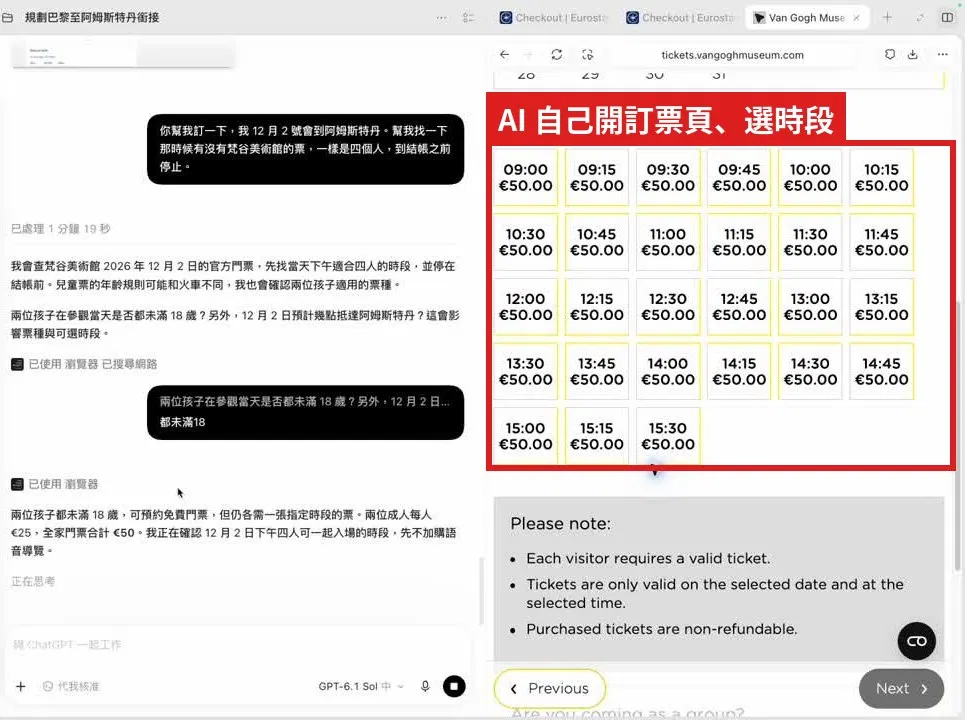The height and width of the screenshot is (725, 965).
Task: Open the browser downloads icon
Action: pyautogui.click(x=913, y=55)
